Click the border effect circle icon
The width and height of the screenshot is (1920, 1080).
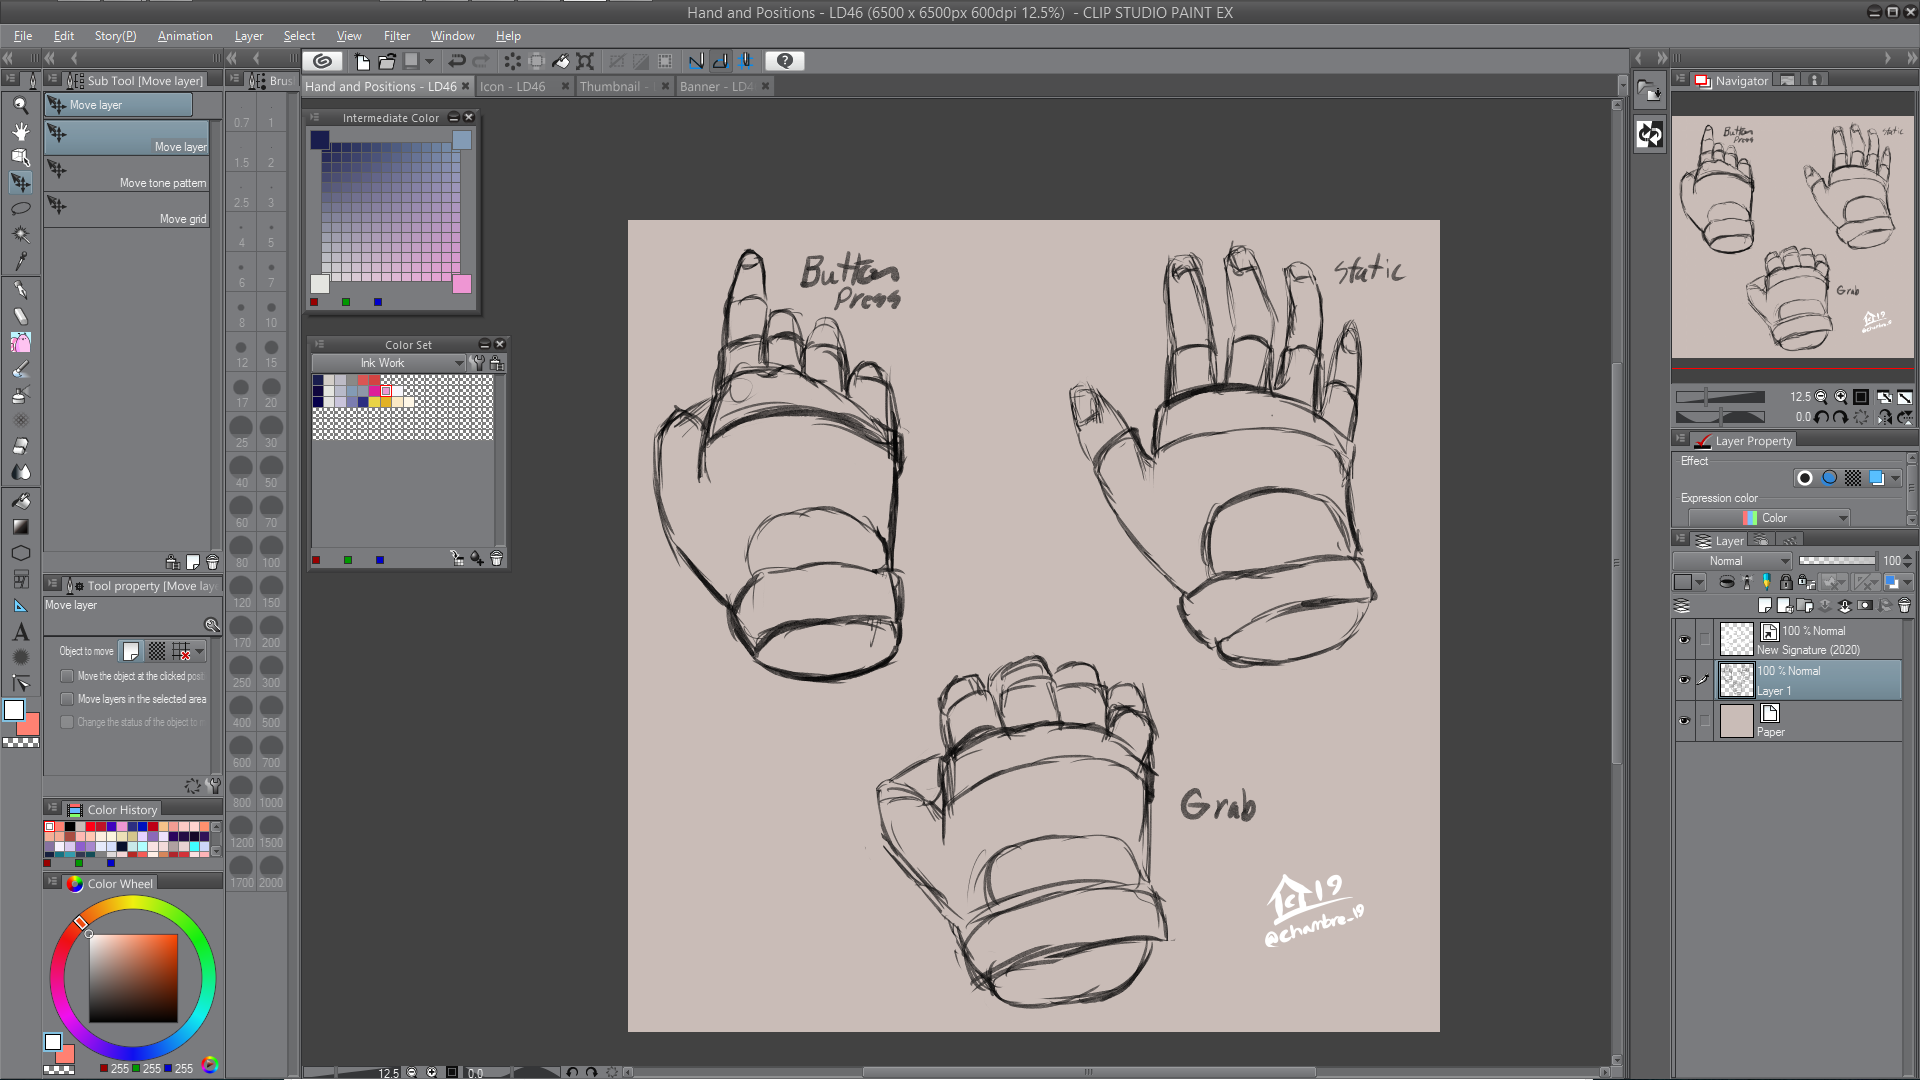tap(1804, 478)
